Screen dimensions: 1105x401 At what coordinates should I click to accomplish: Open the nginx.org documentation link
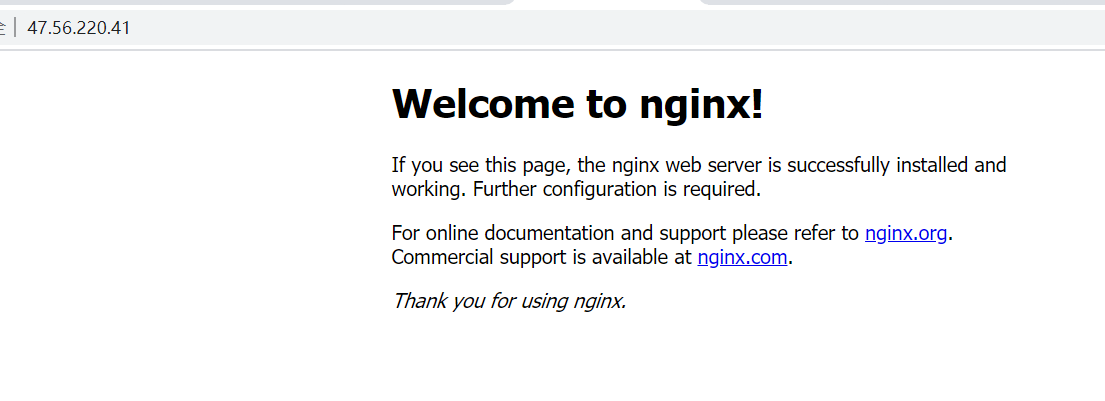pos(906,233)
